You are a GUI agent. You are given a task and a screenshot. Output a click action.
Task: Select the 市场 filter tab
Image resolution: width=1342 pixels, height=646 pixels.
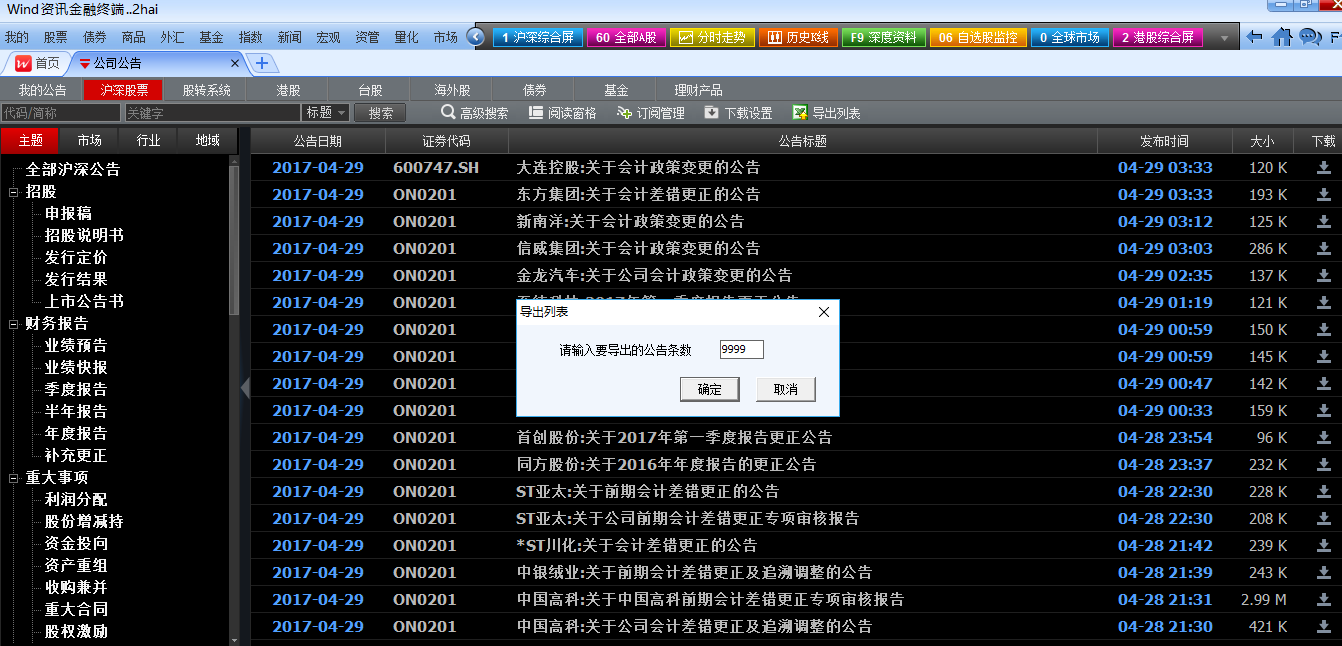pos(89,140)
